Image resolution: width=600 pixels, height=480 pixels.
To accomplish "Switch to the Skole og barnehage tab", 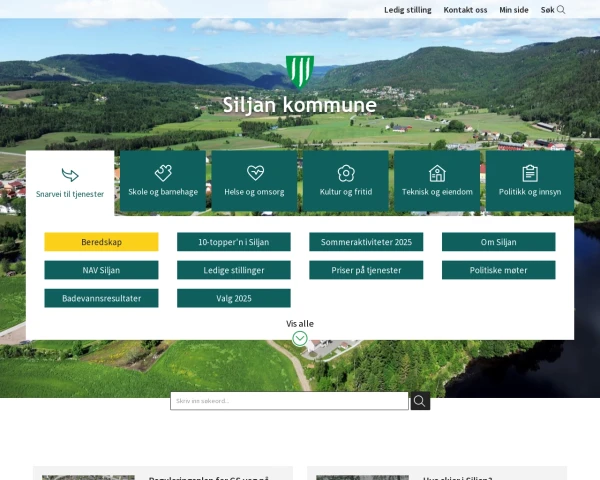I will point(163,181).
